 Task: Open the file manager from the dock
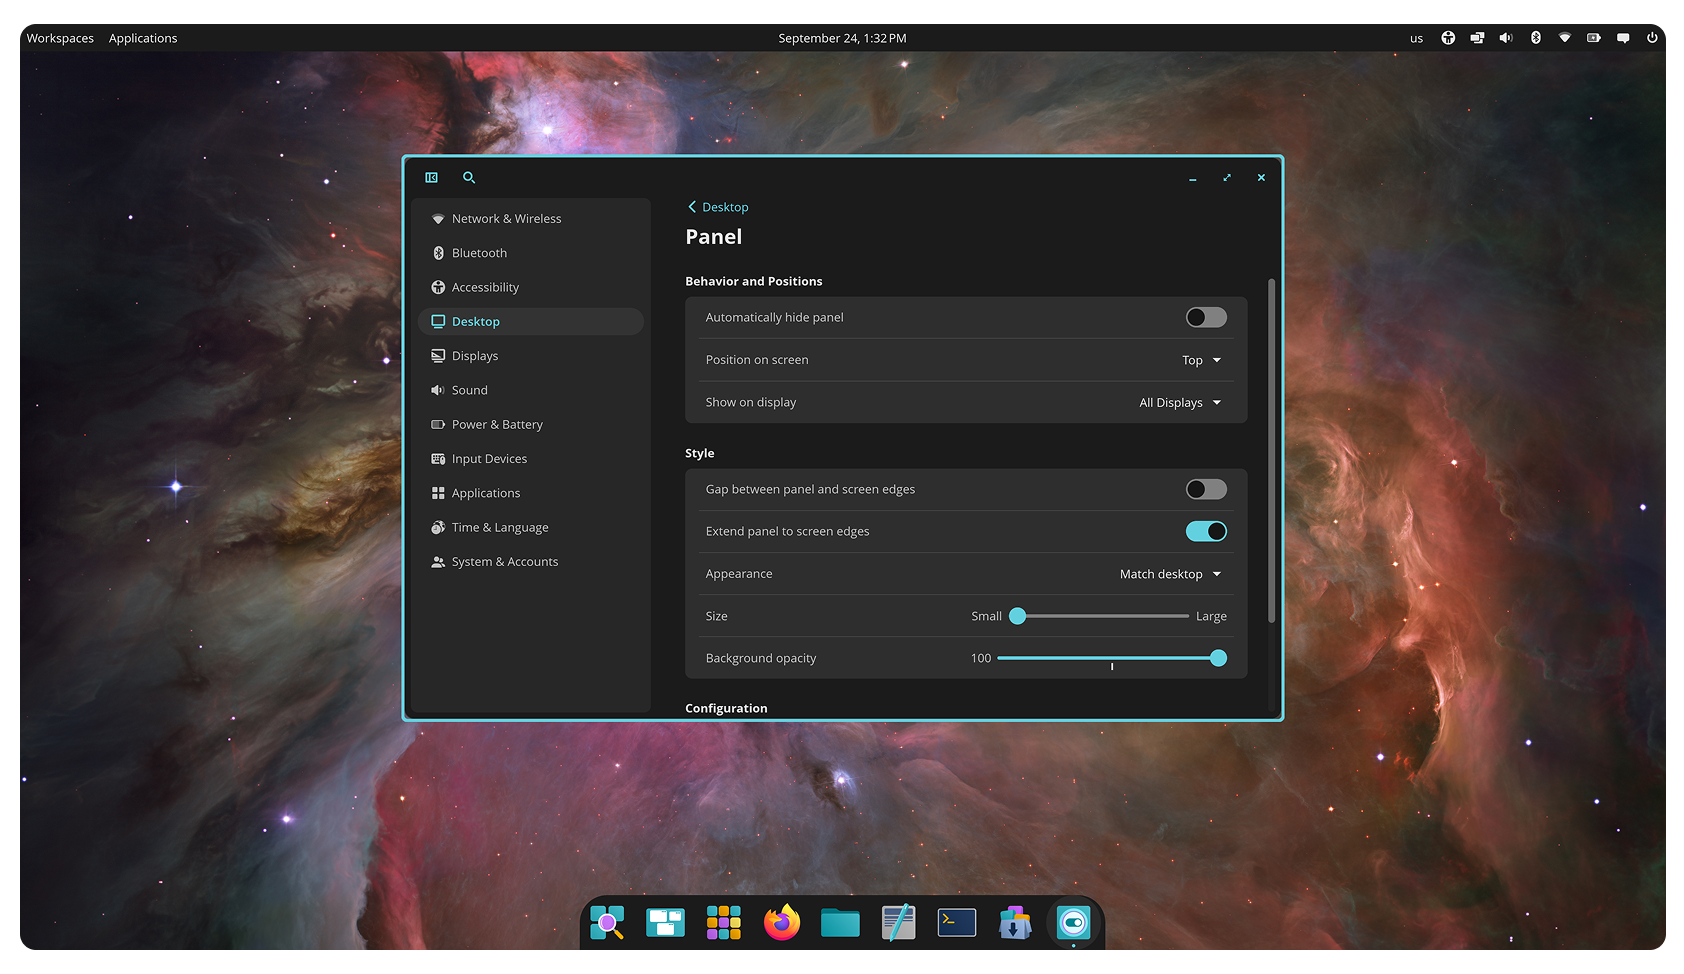(x=839, y=922)
